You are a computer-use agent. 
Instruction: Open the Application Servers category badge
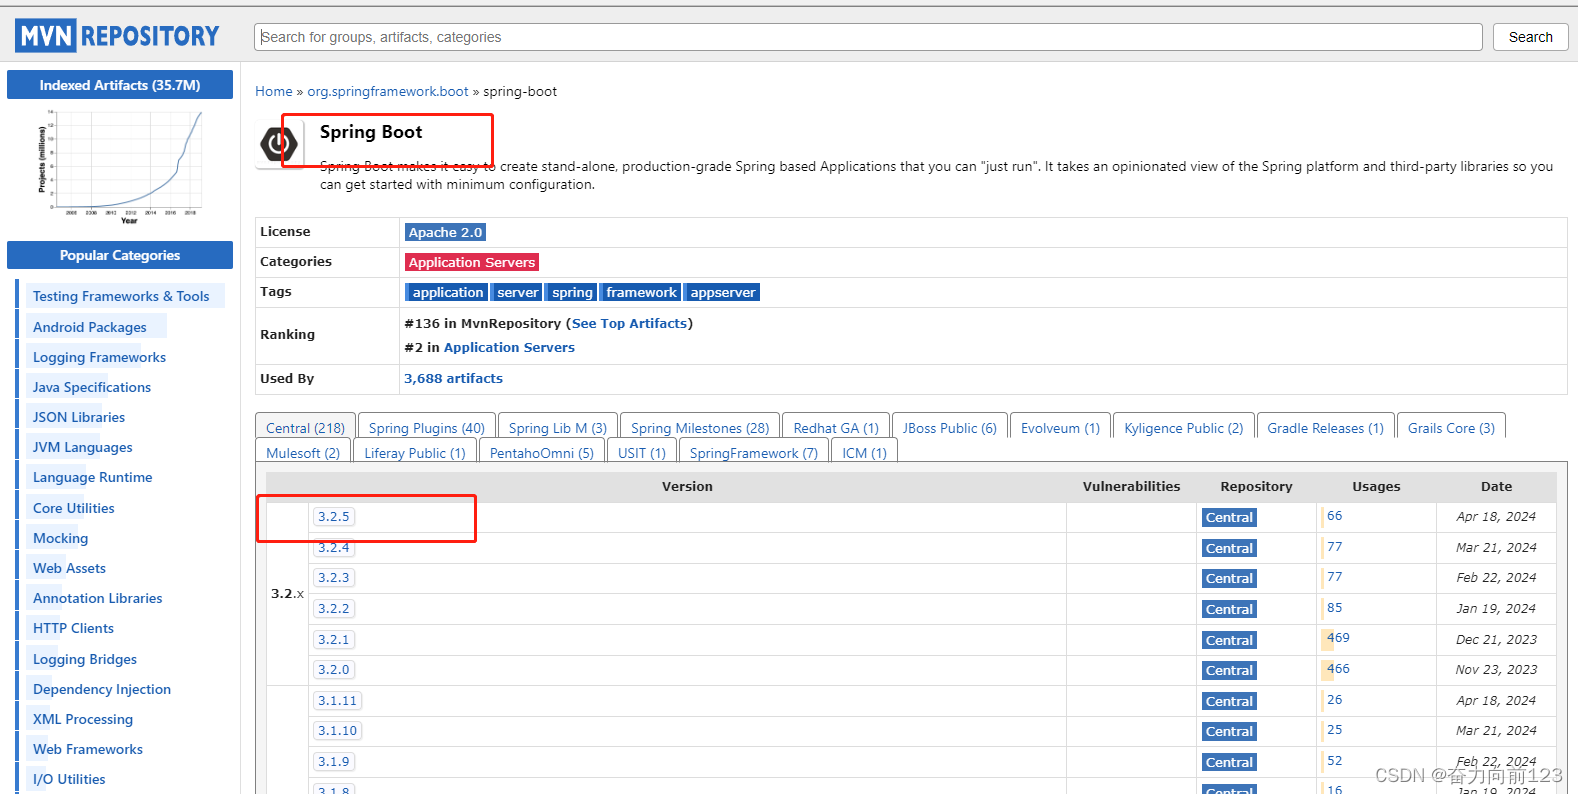click(472, 262)
